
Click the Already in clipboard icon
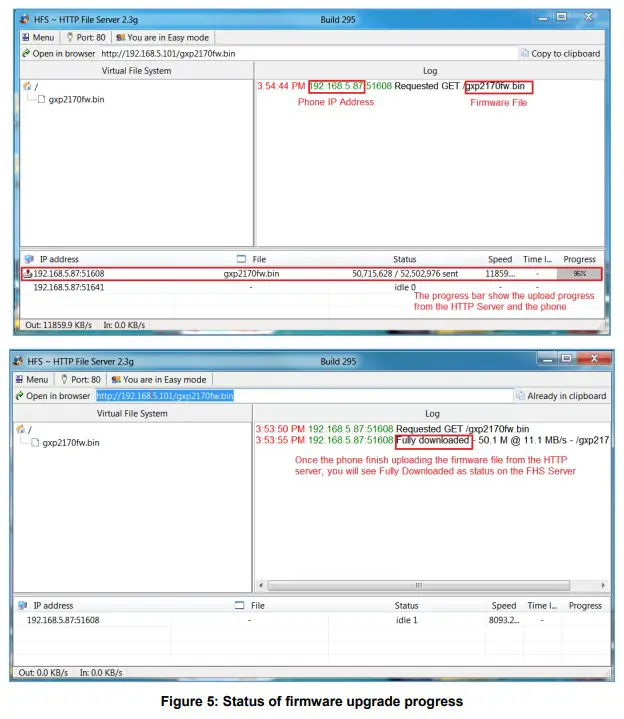520,396
